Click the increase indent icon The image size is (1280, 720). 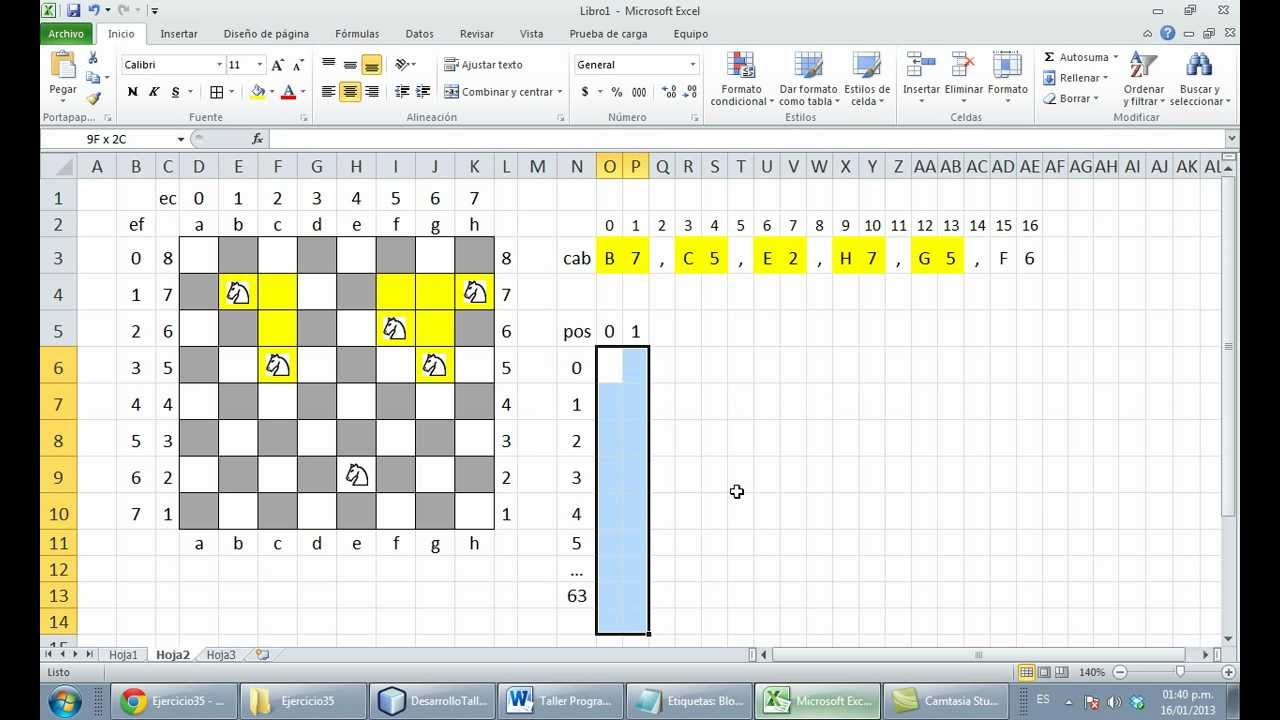424,92
